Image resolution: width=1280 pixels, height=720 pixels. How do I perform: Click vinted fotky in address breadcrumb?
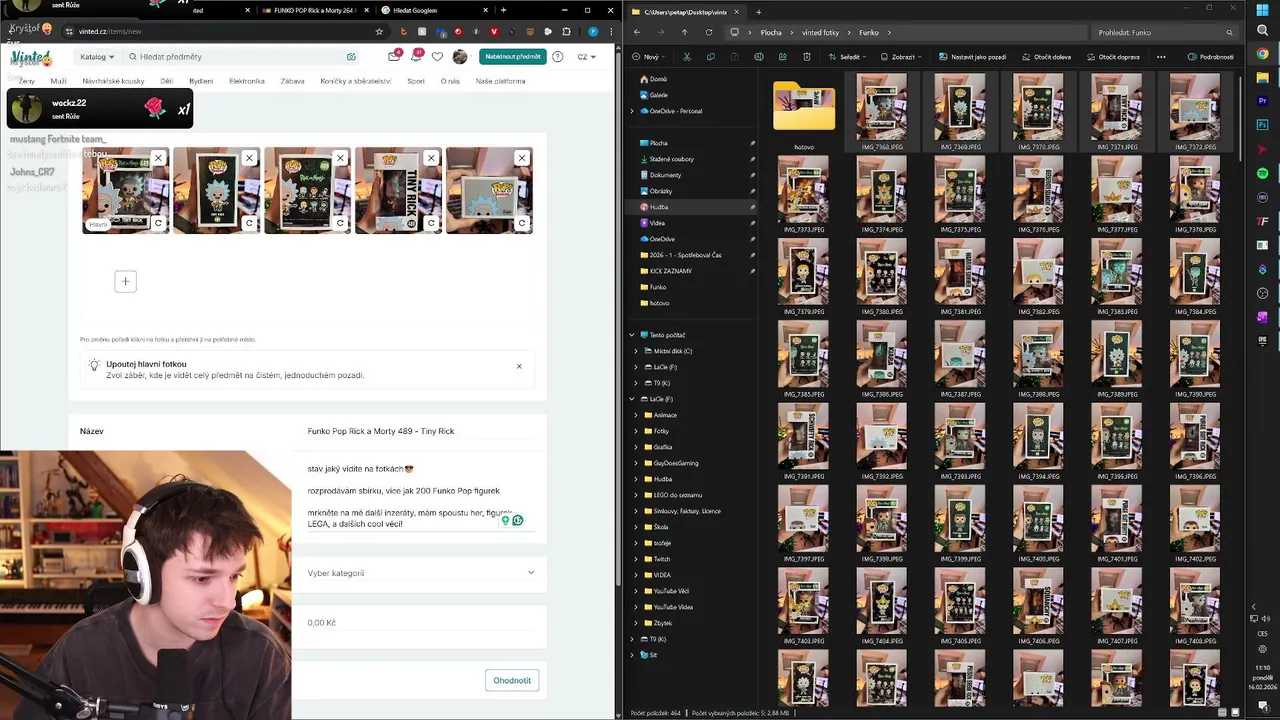[820, 32]
